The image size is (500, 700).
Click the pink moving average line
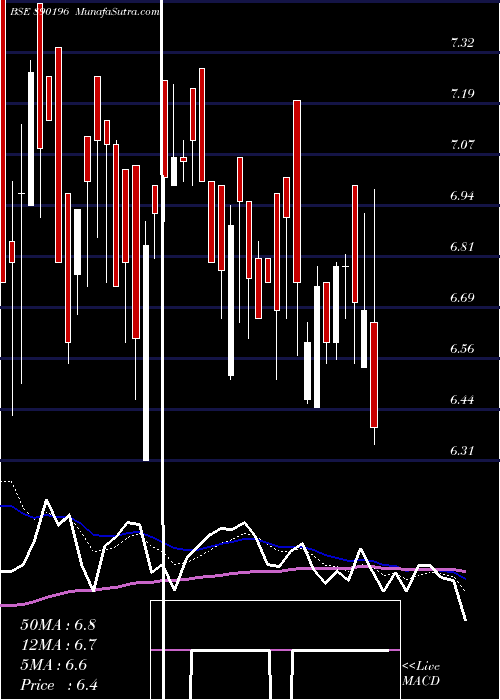point(232,576)
